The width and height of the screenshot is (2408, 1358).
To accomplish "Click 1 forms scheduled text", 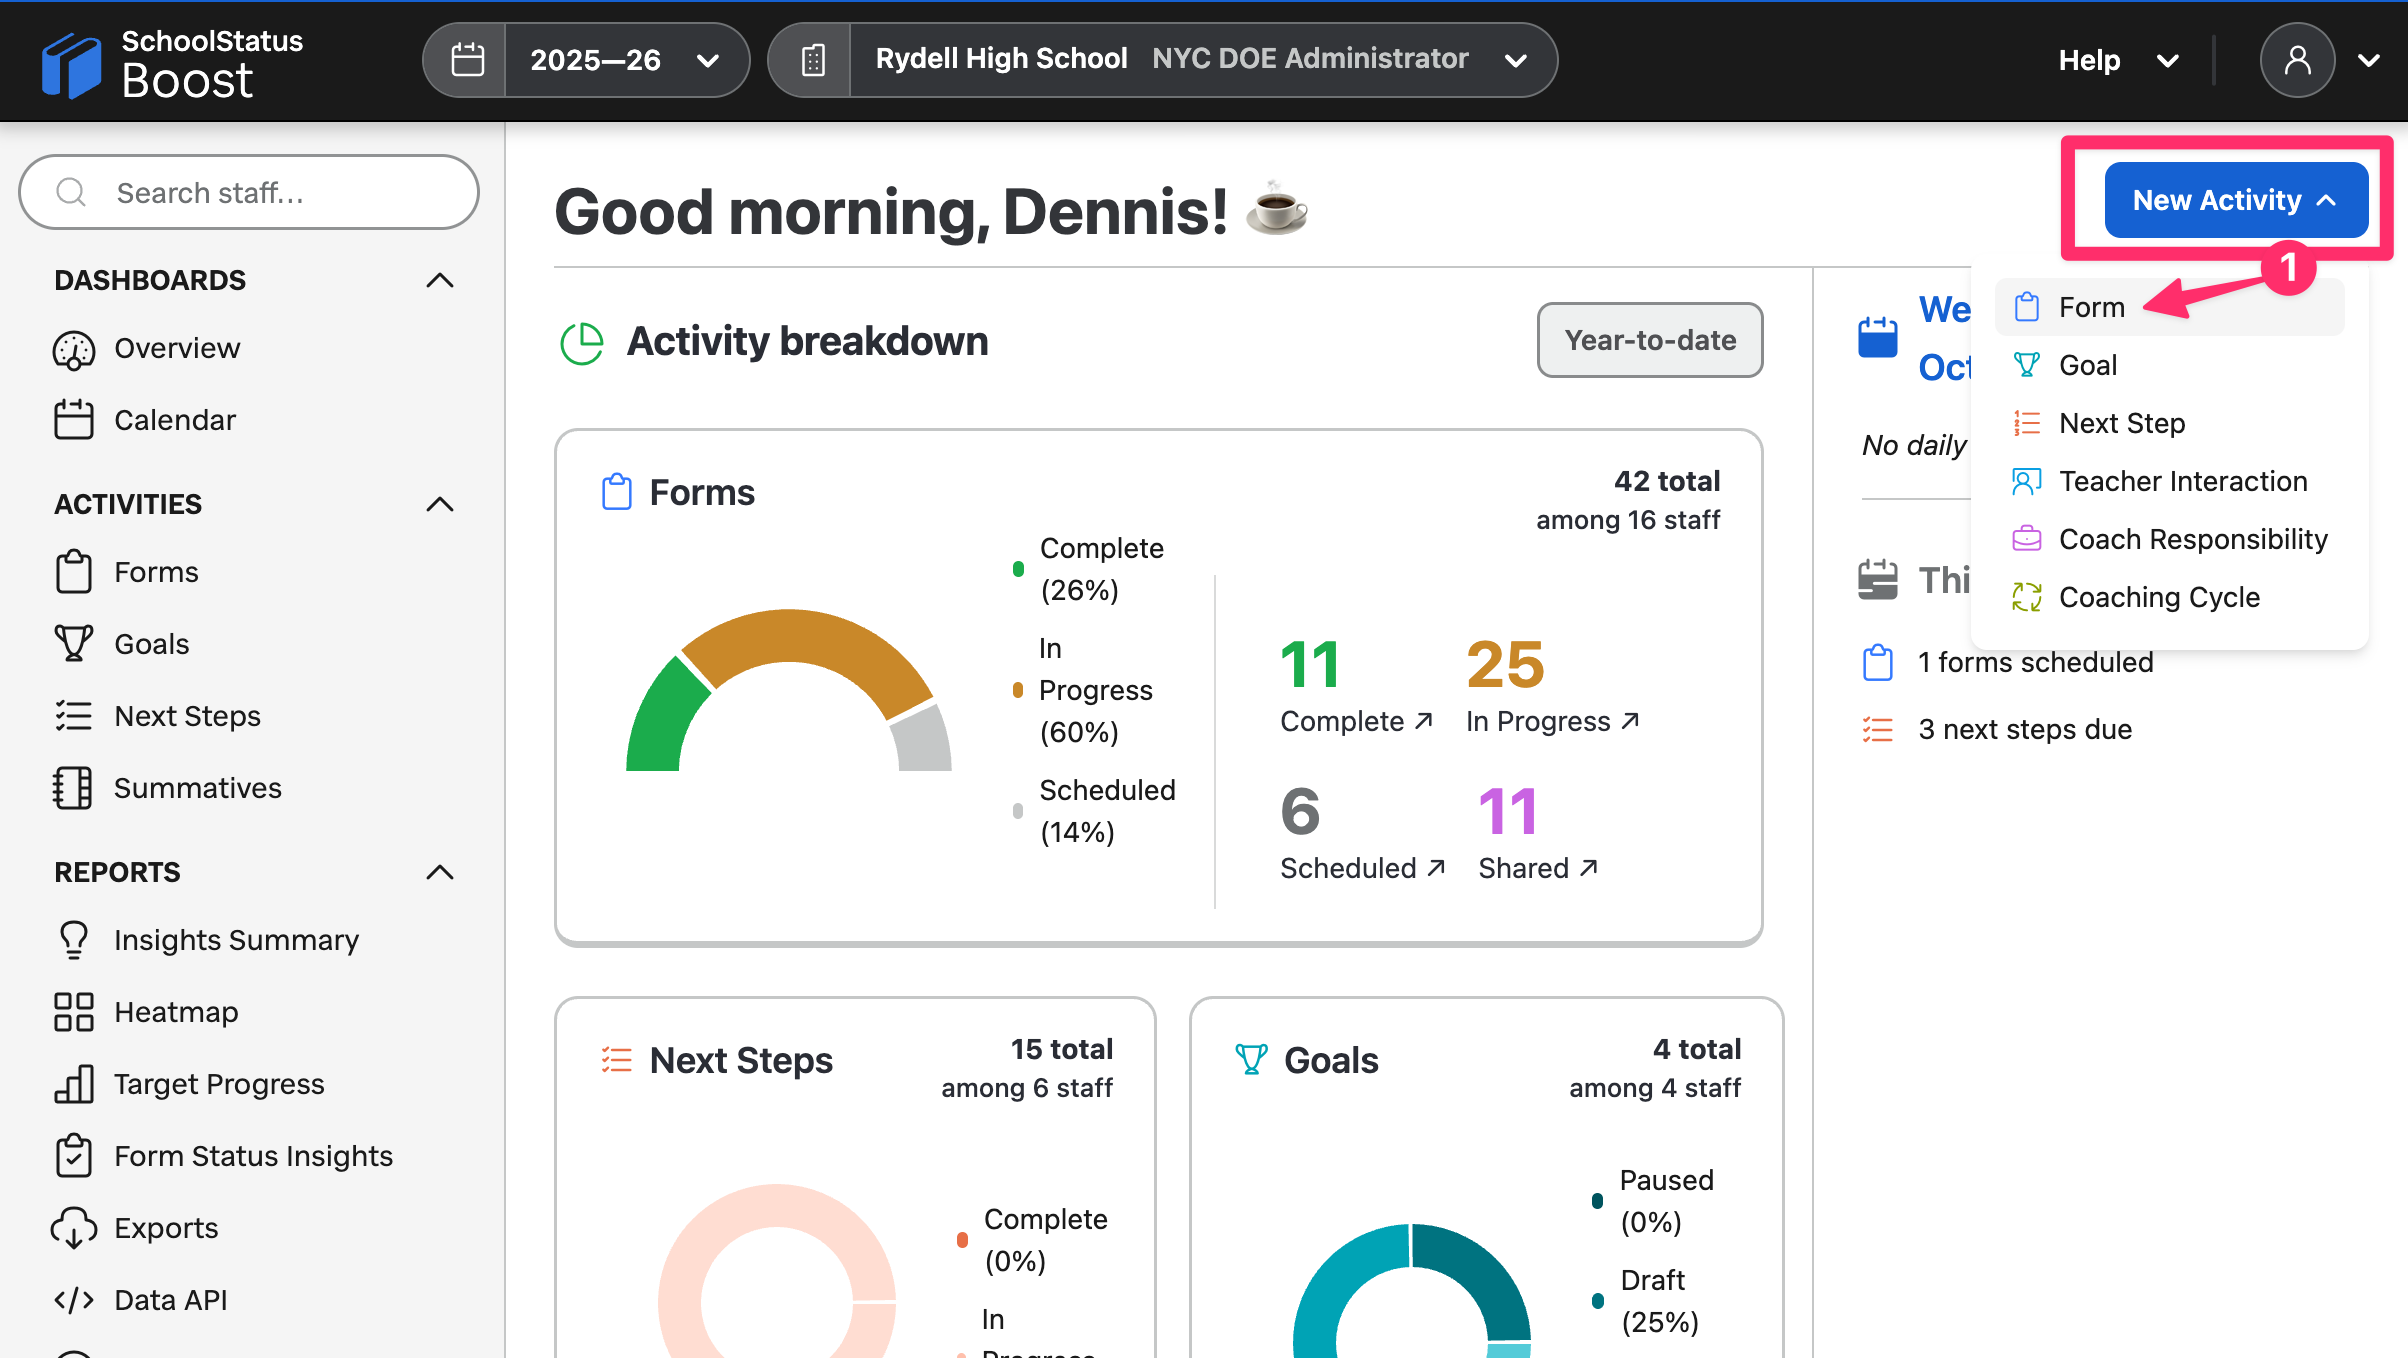I will [2035, 662].
